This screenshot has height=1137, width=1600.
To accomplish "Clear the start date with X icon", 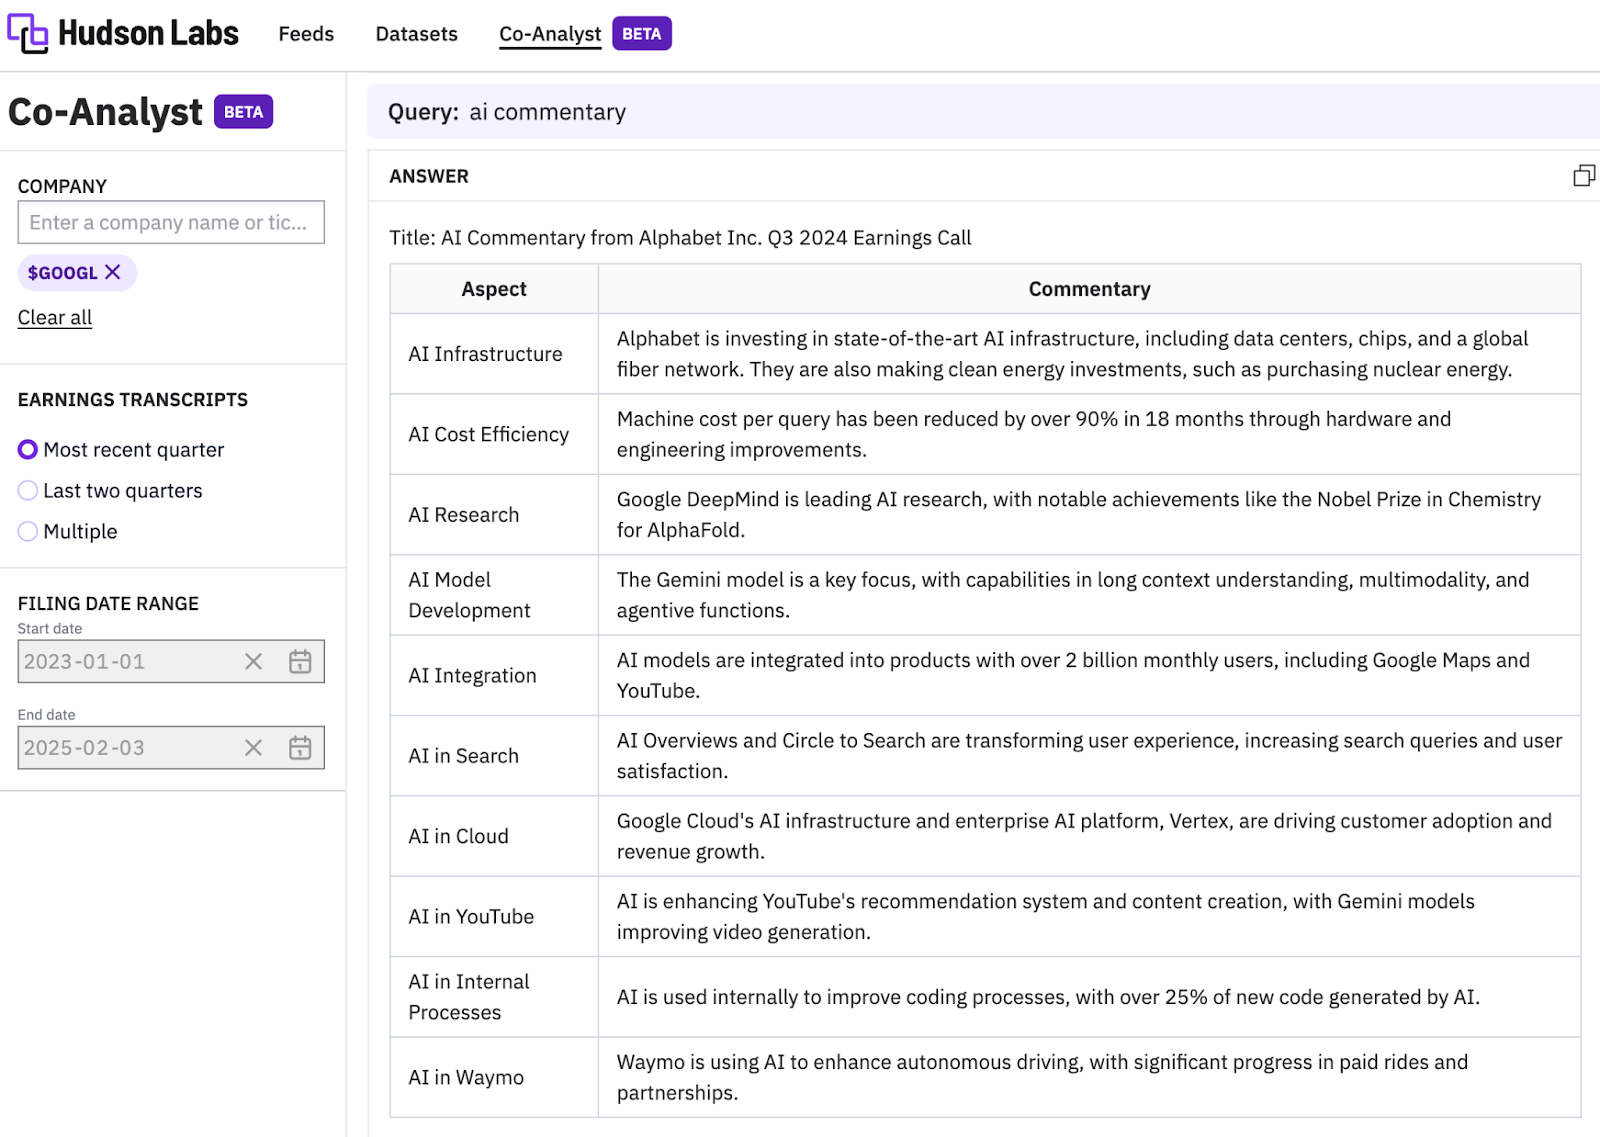I will [x=253, y=662].
